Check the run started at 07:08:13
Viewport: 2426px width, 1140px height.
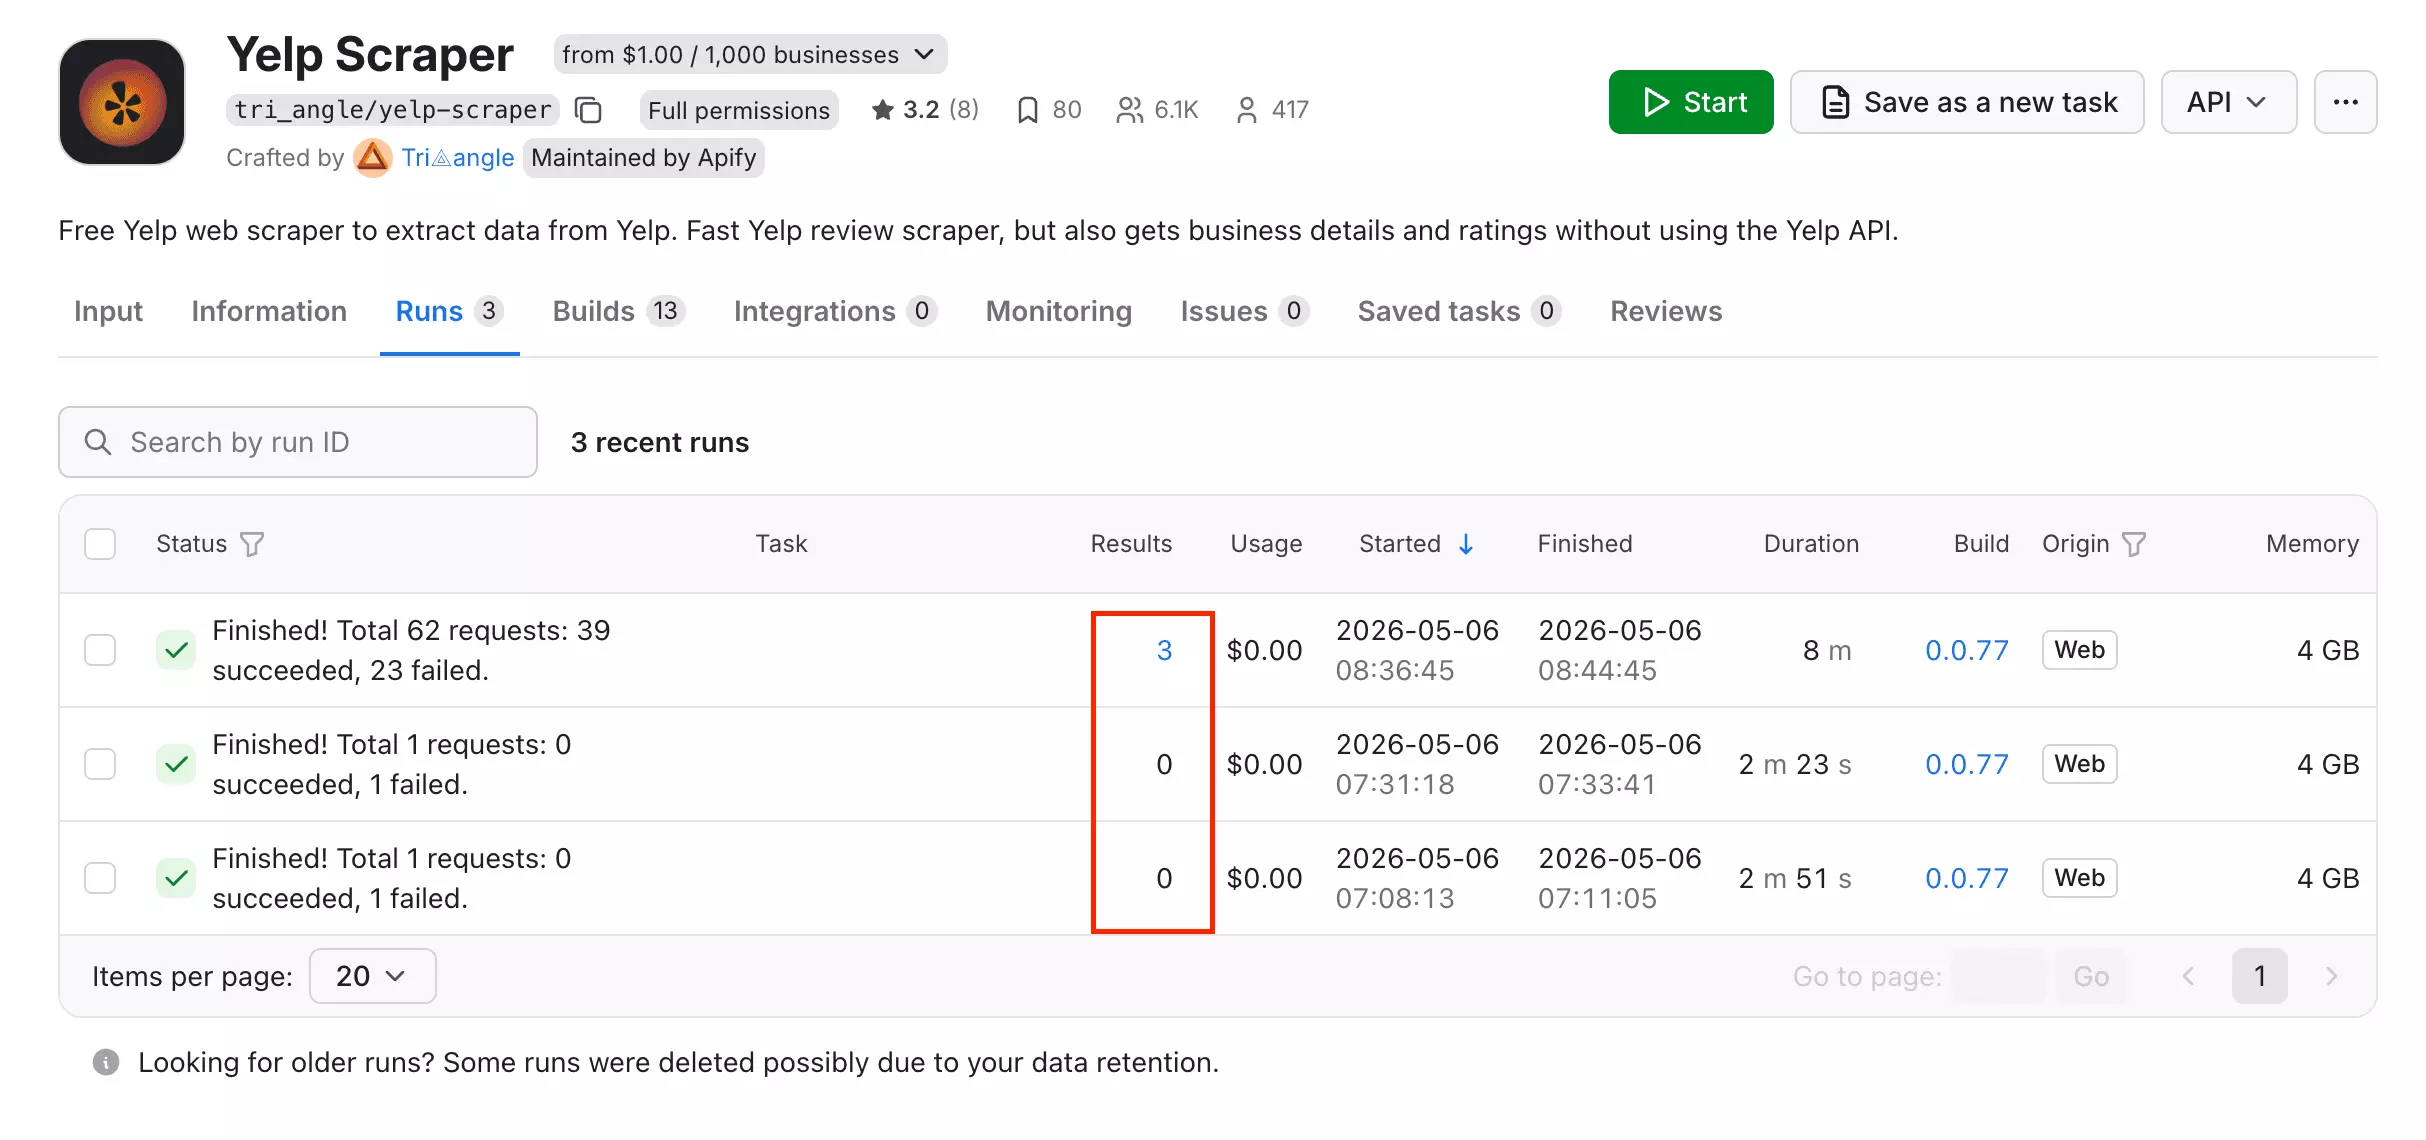click(100, 878)
